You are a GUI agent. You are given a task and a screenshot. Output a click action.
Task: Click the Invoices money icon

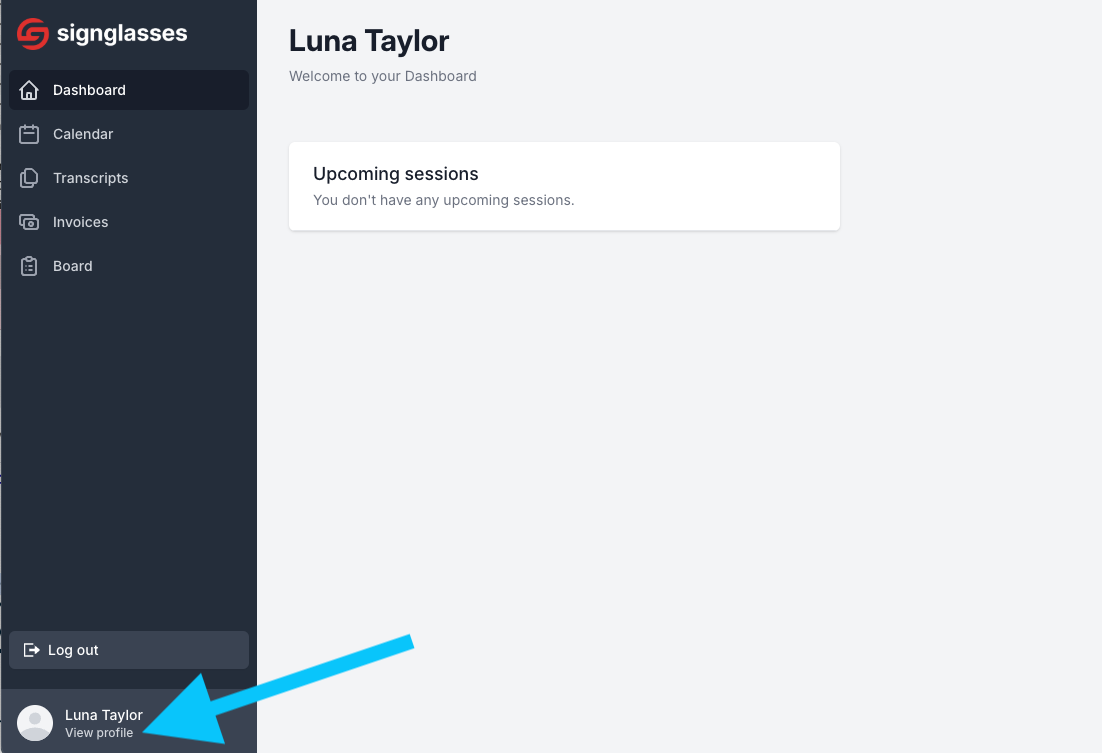tap(29, 222)
